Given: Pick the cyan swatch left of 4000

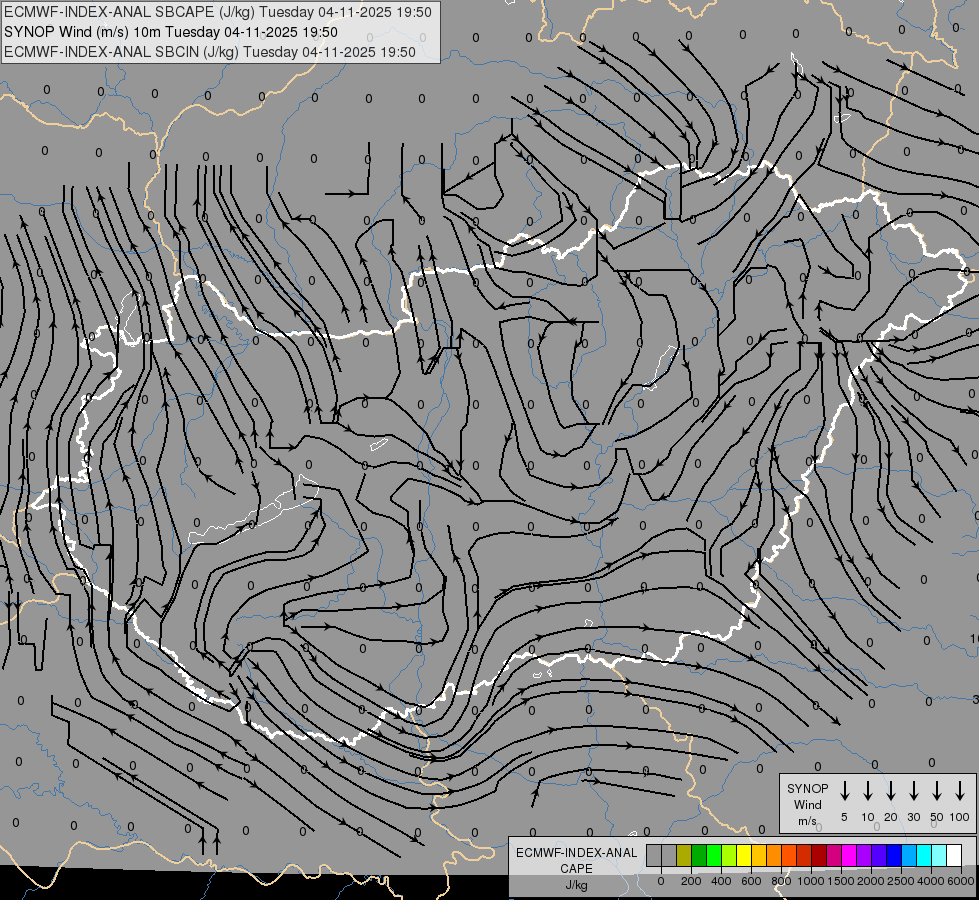Looking at the screenshot, I should pos(925,855).
